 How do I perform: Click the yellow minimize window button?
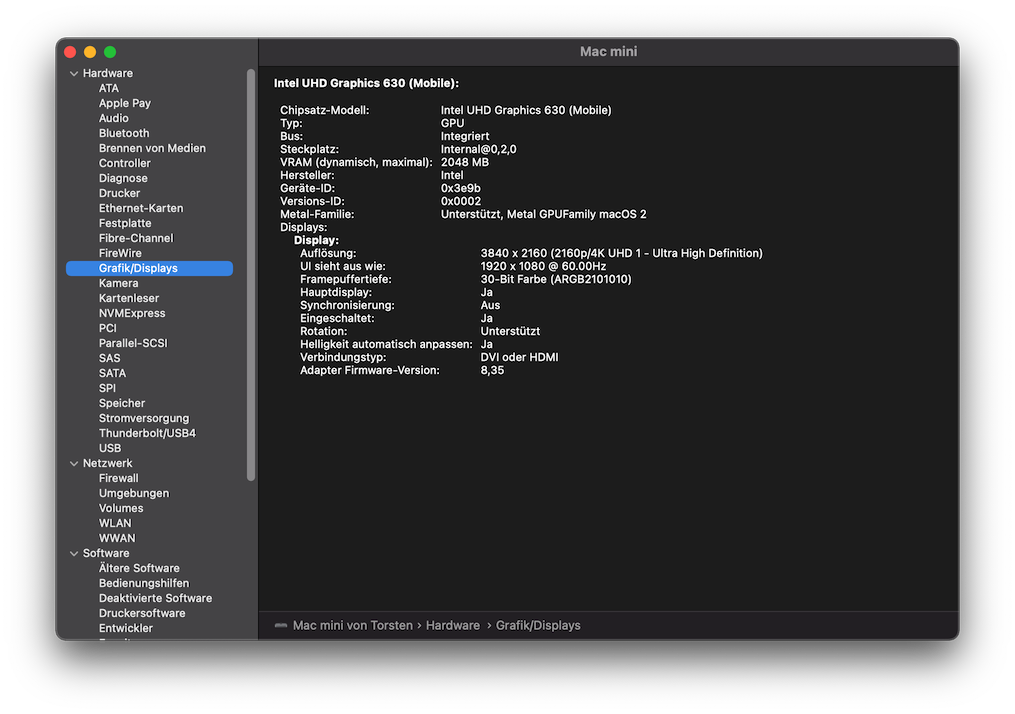pyautogui.click(x=90, y=52)
